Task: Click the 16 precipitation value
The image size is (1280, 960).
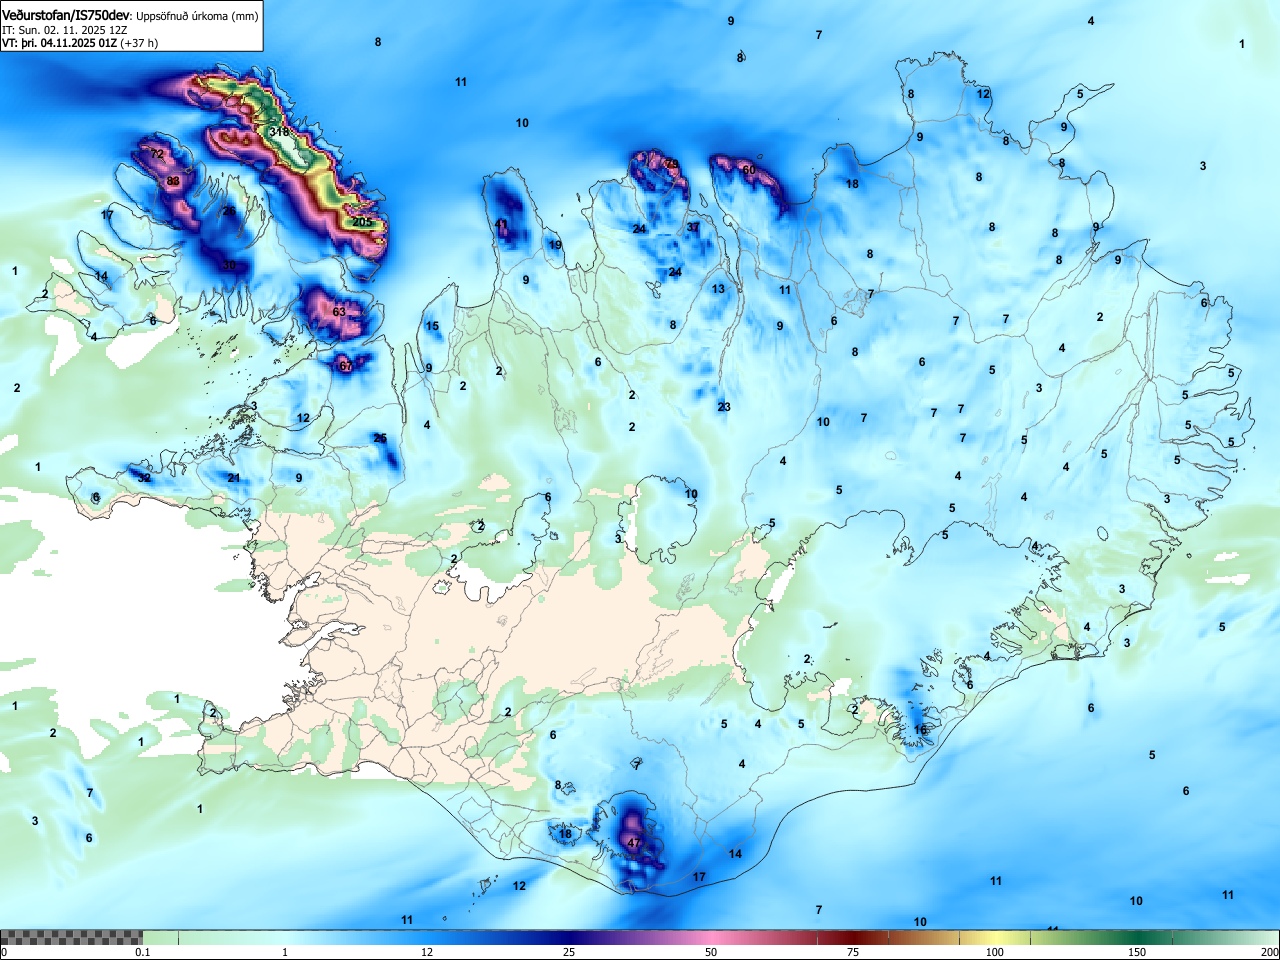Action: [x=921, y=731]
